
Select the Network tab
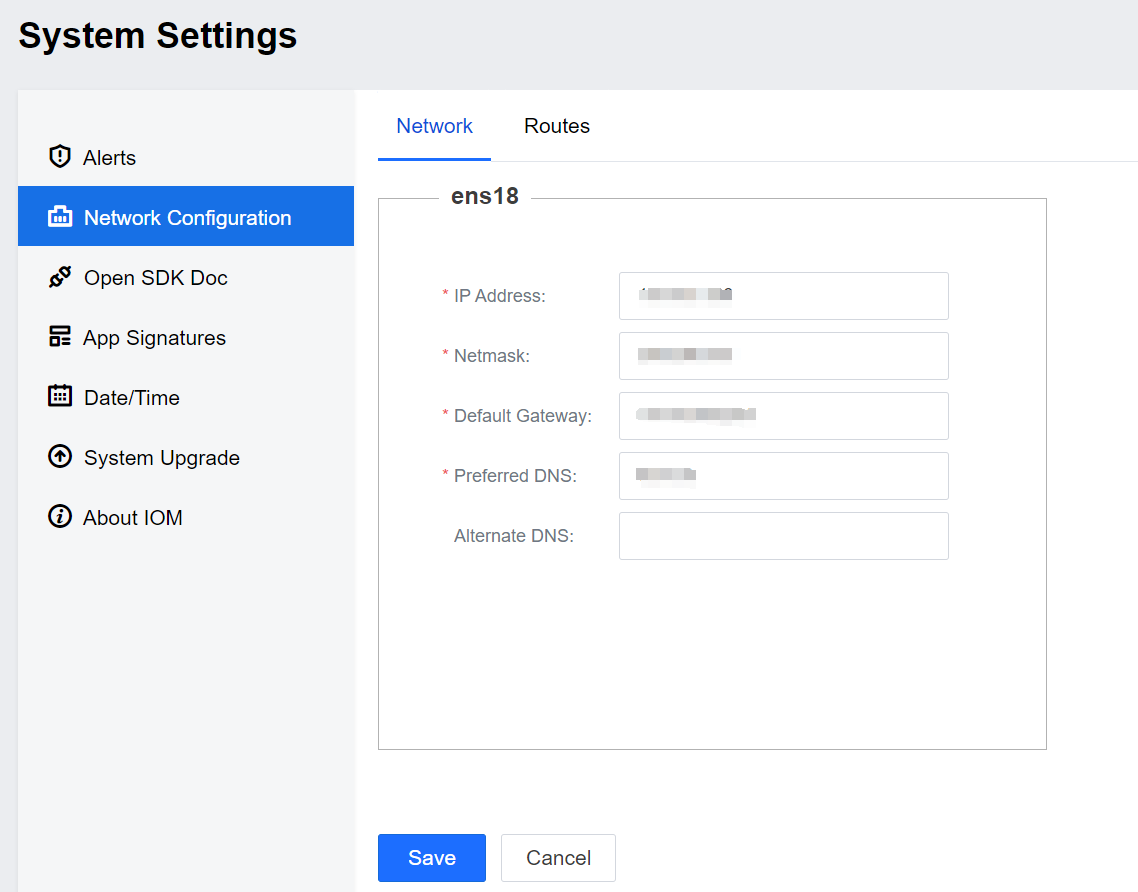(x=434, y=126)
